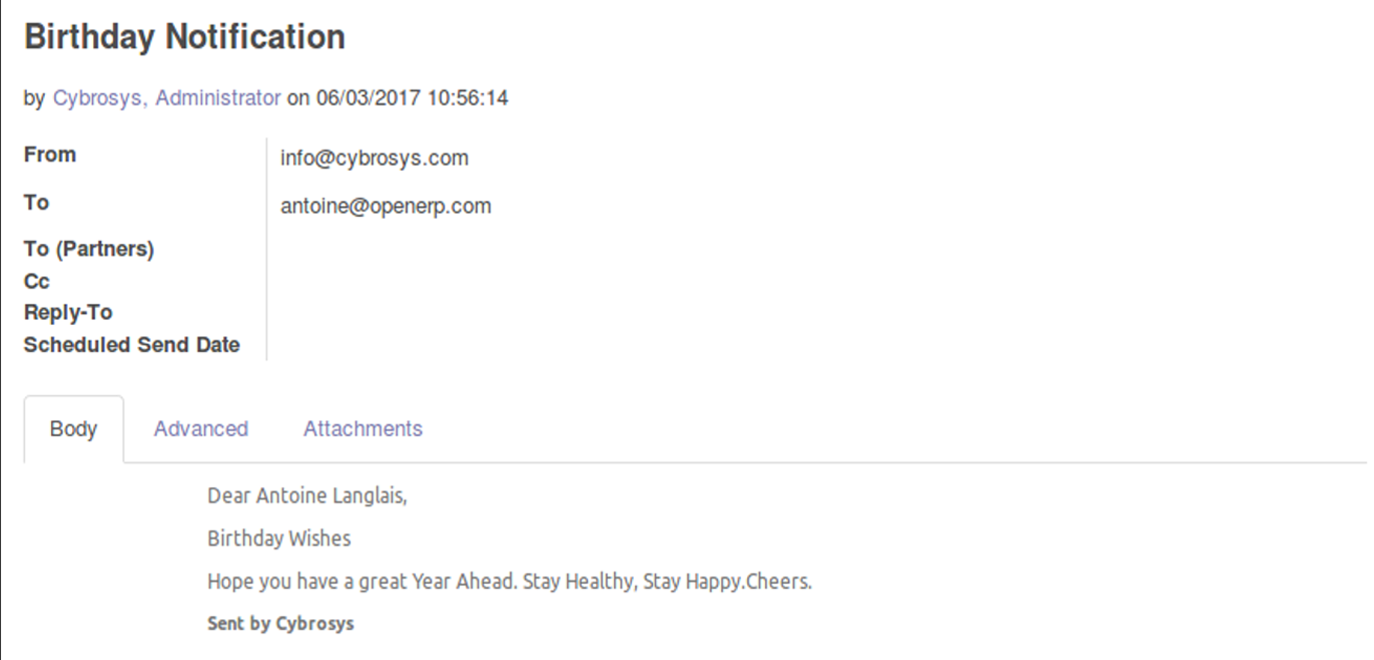Viewport: 1374px width, 660px height.
Task: Click the Birthday Notification title
Action: click(185, 37)
